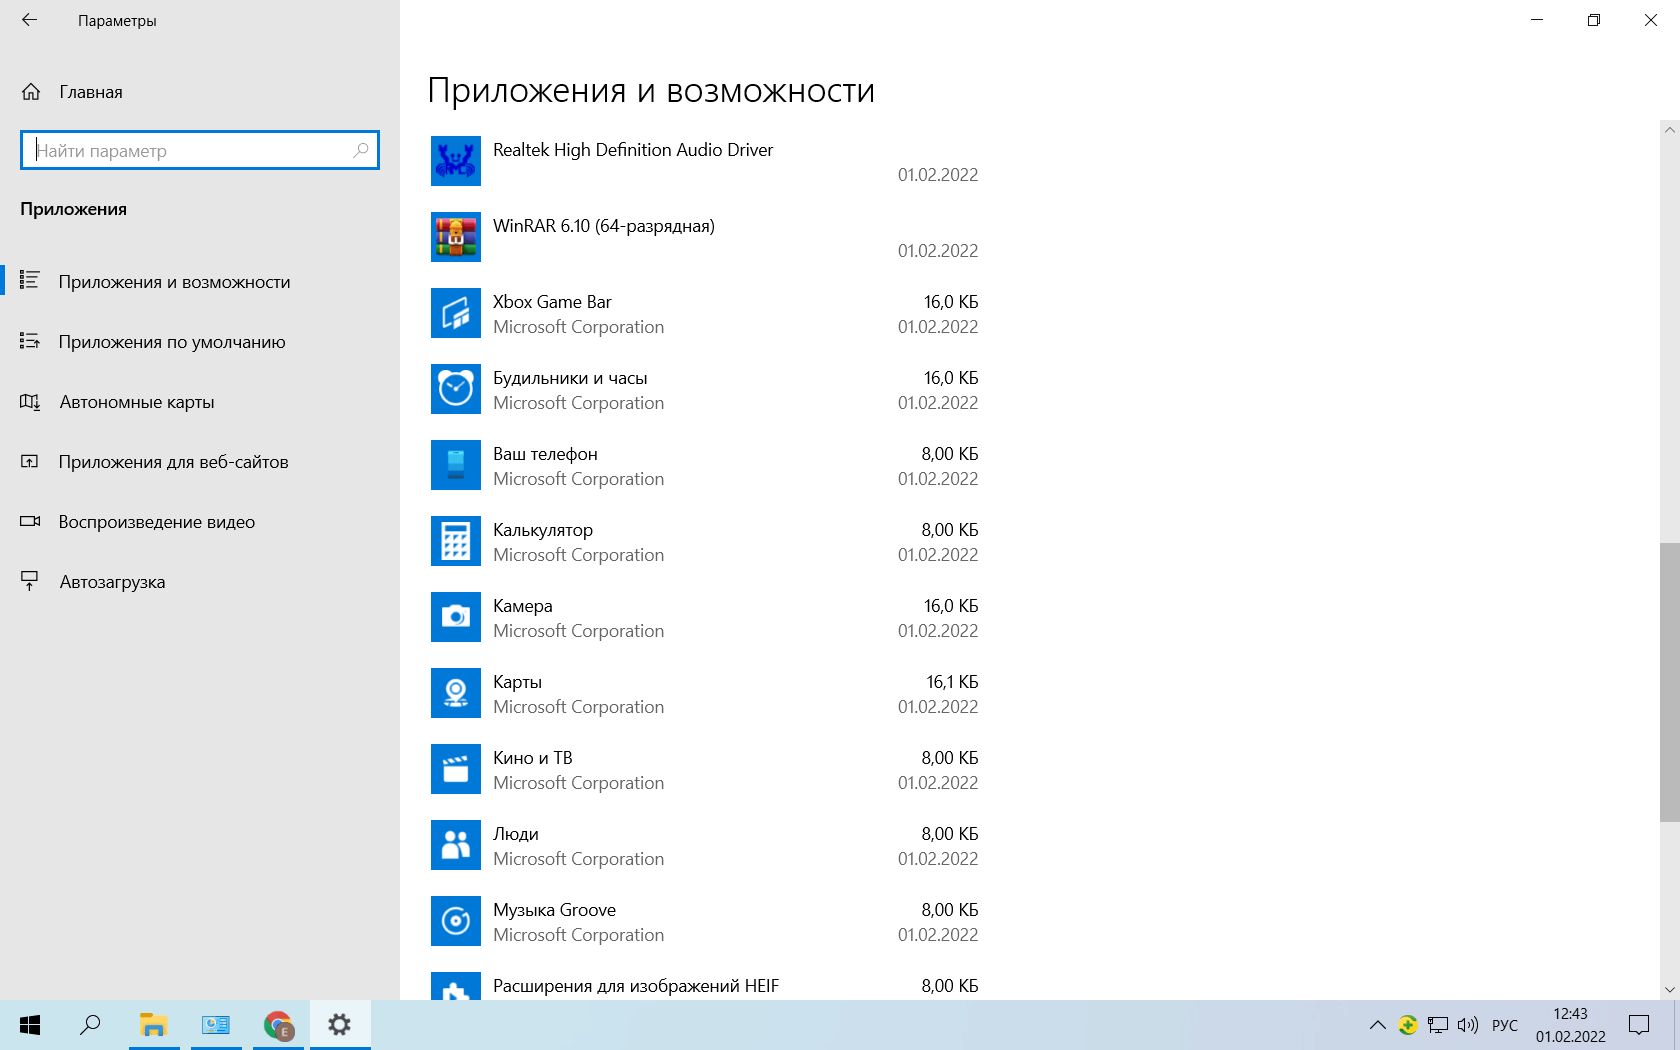Viewport: 1680px width, 1050px height.
Task: Click the network tray icon
Action: tap(1438, 1025)
